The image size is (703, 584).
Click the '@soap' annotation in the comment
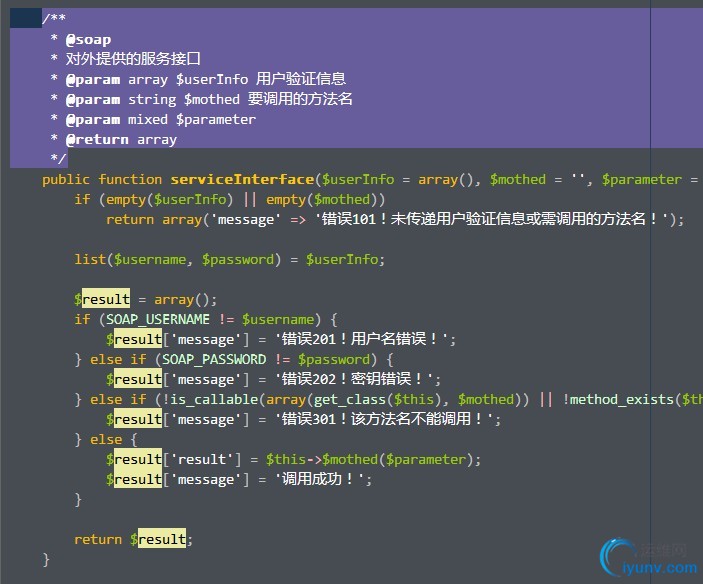pyautogui.click(x=88, y=40)
